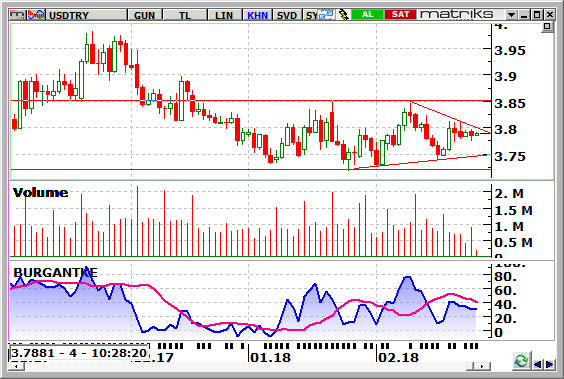Image resolution: width=564 pixels, height=379 pixels.
Task: Click the SVD toolbar button
Action: pyautogui.click(x=287, y=15)
